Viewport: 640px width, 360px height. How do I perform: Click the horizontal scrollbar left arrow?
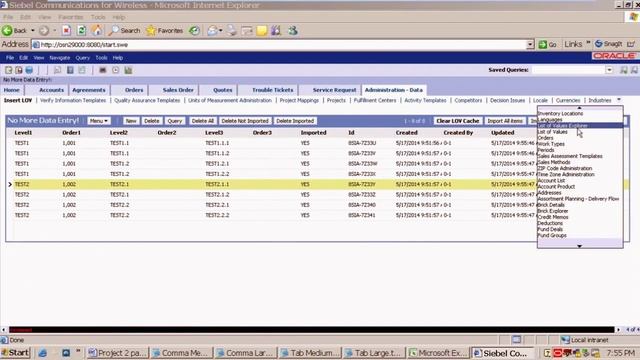tap(3, 329)
